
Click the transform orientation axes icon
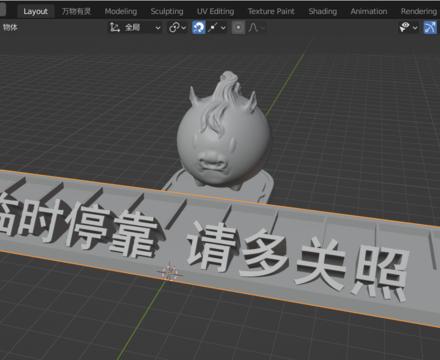(115, 27)
